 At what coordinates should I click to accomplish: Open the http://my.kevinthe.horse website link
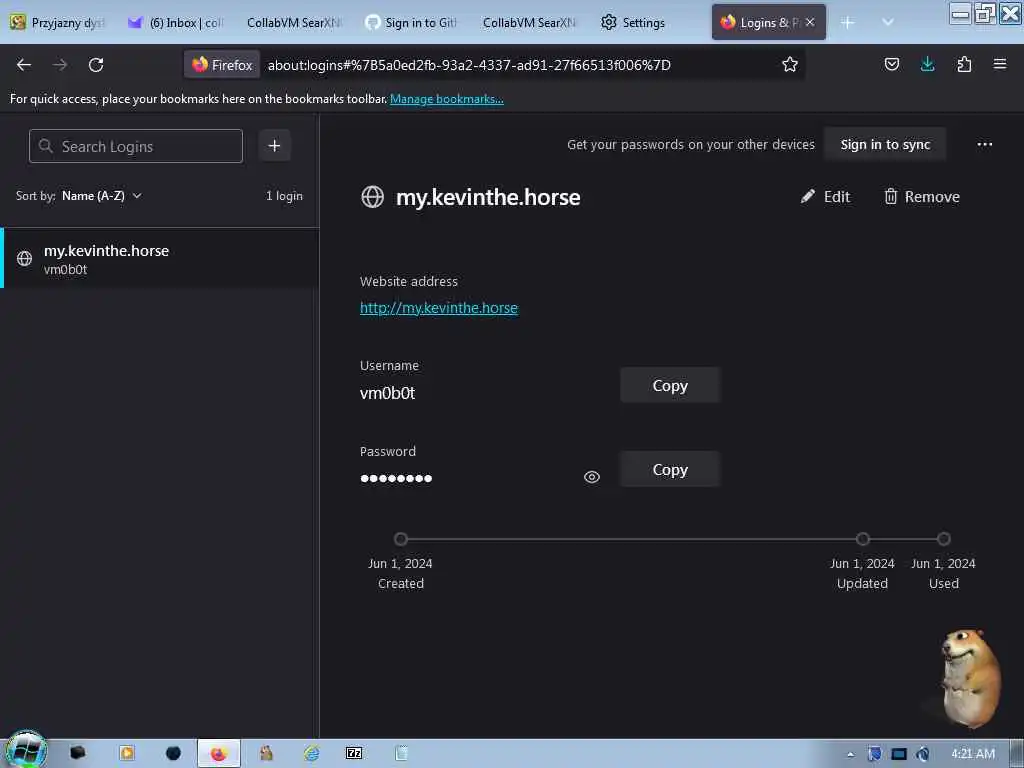coord(439,308)
